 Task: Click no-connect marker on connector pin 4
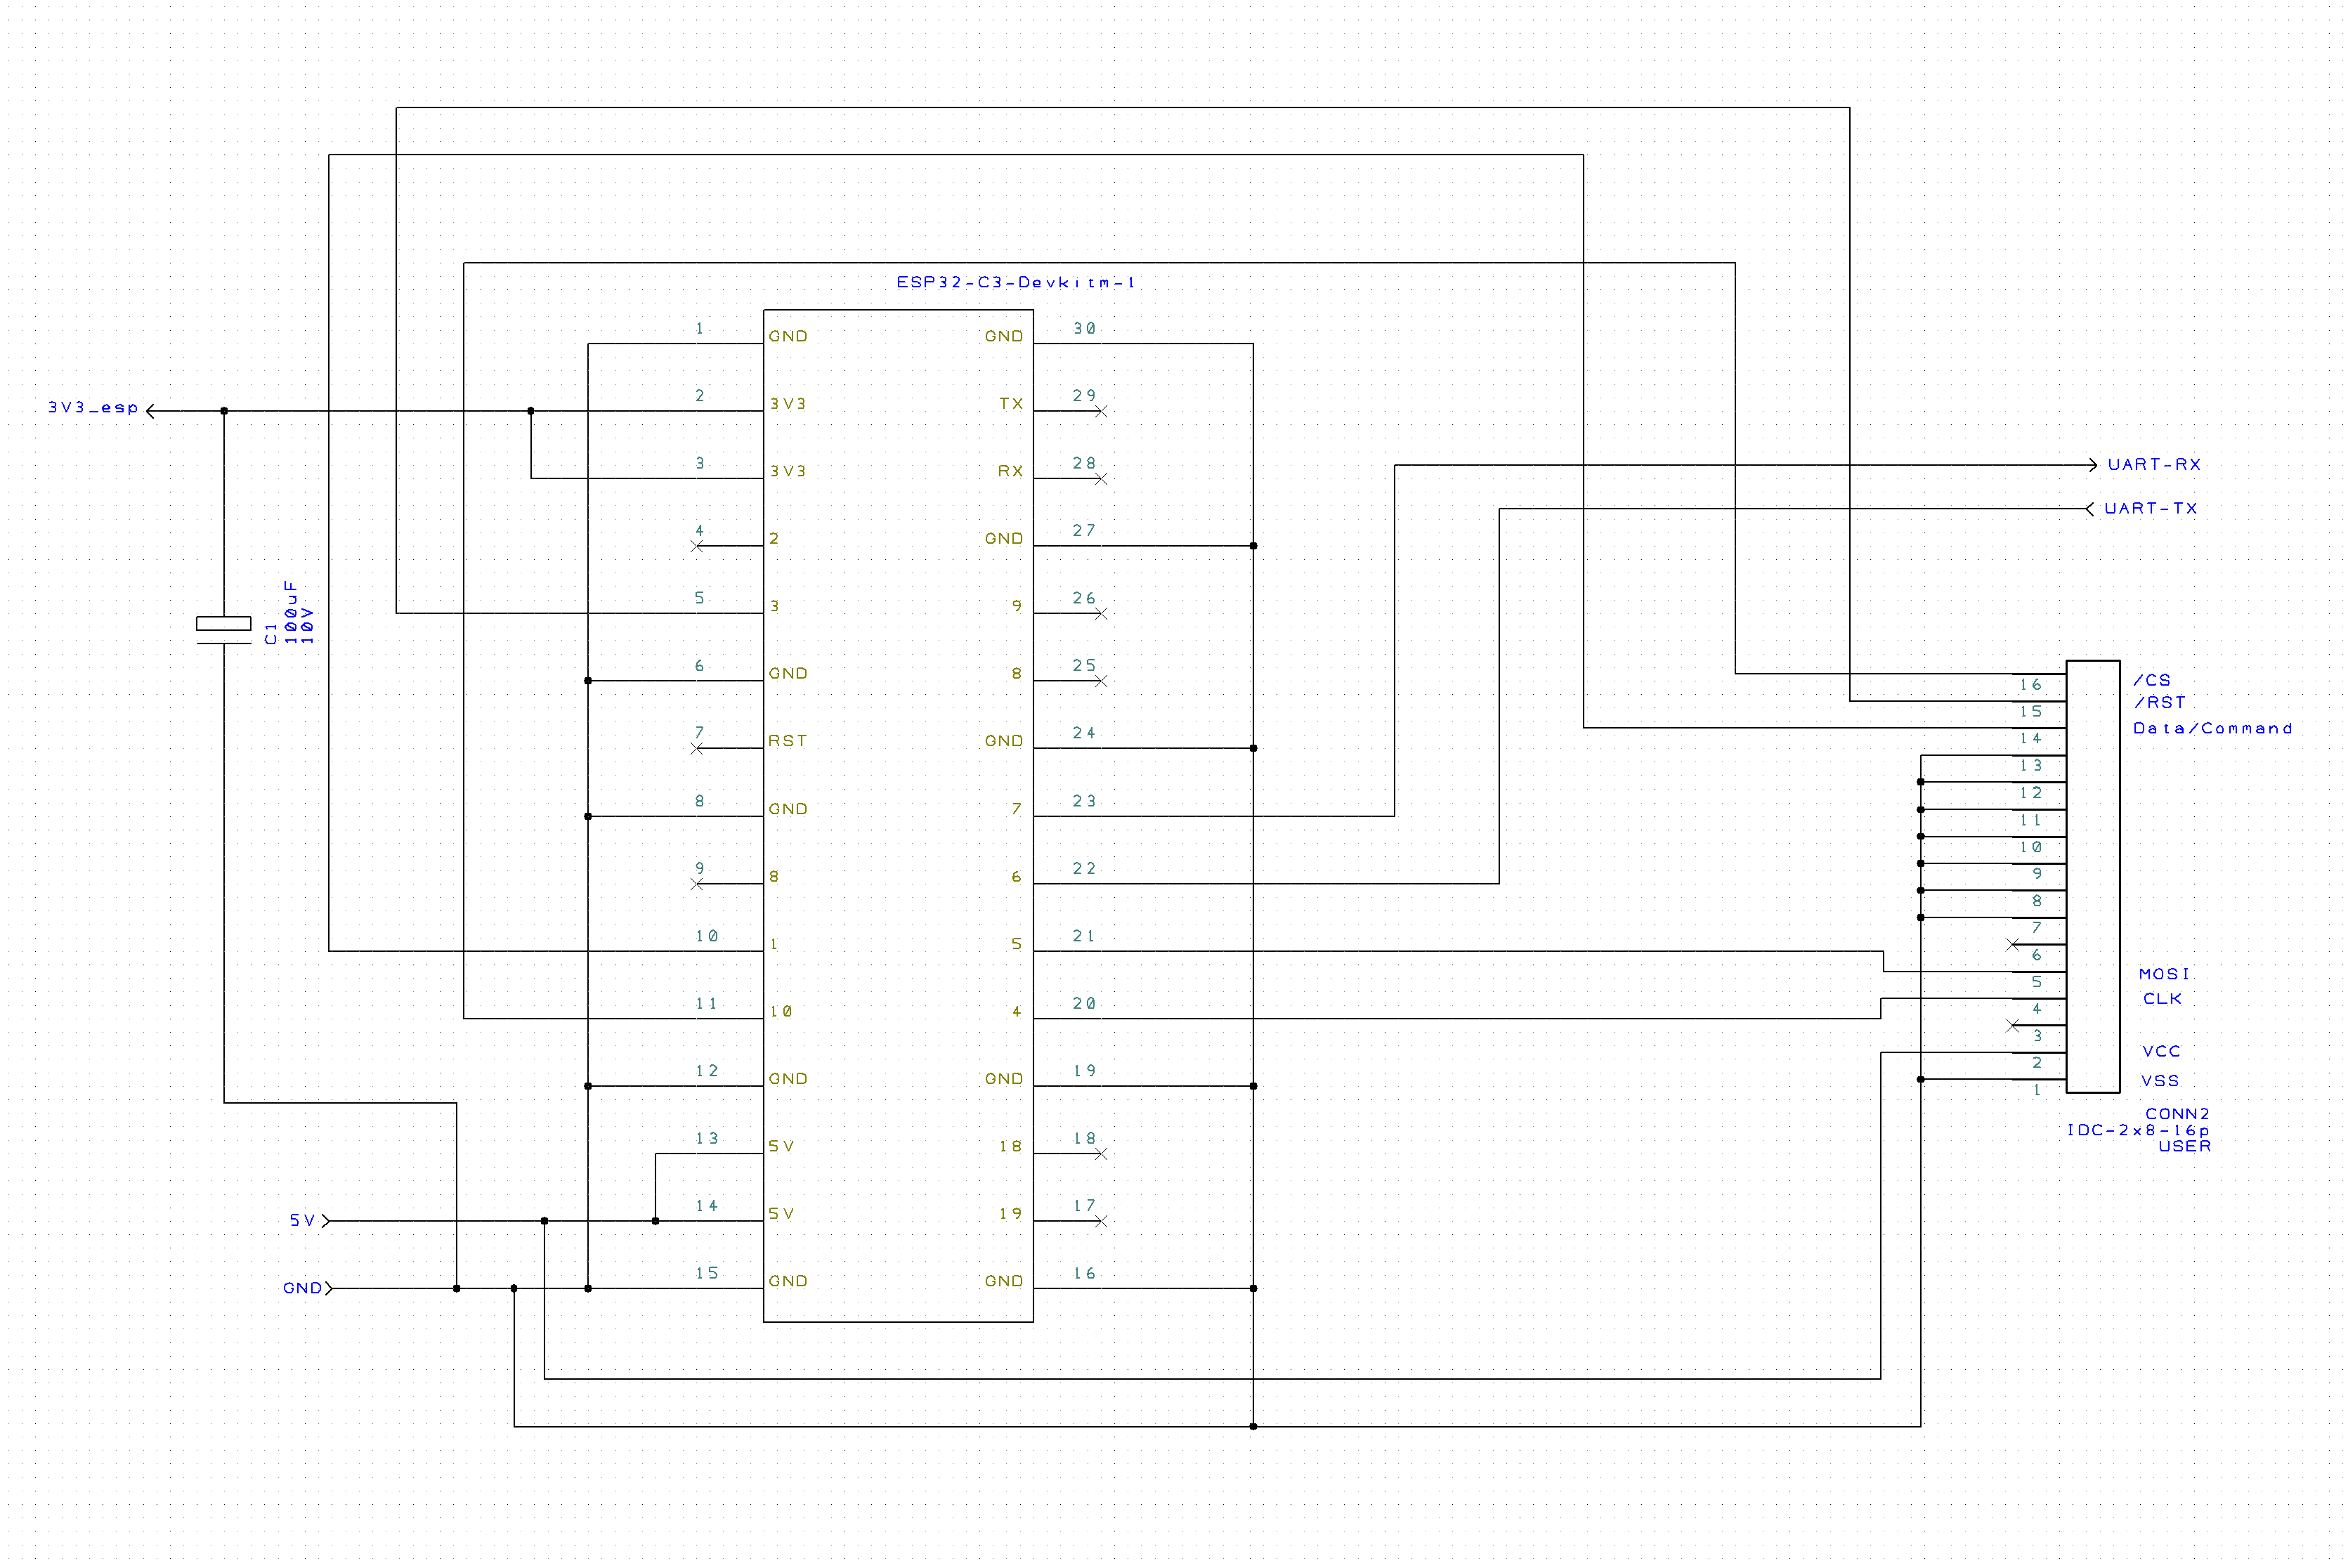2013,1026
